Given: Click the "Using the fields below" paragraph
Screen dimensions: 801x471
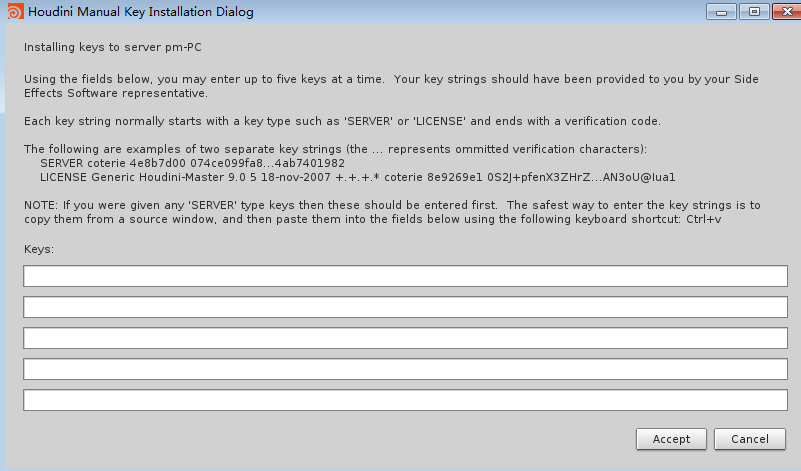Looking at the screenshot, I should (x=391, y=85).
